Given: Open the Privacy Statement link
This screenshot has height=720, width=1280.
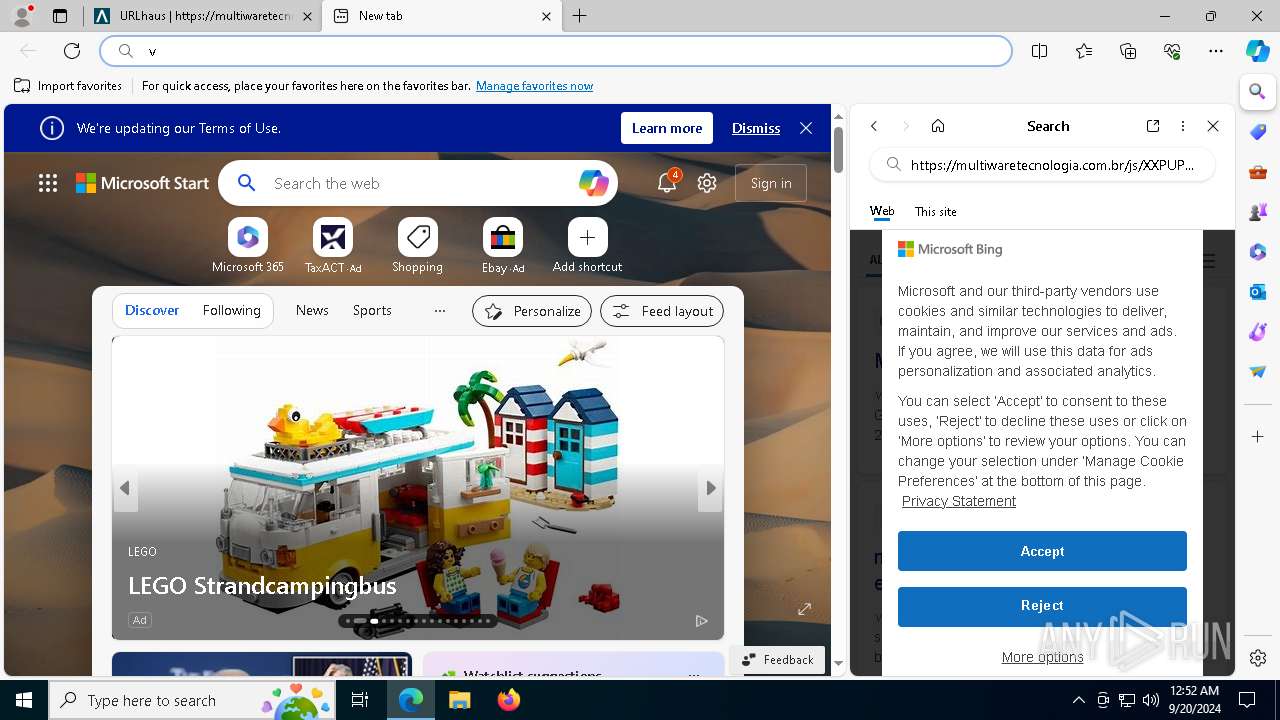Looking at the screenshot, I should pyautogui.click(x=959, y=501).
